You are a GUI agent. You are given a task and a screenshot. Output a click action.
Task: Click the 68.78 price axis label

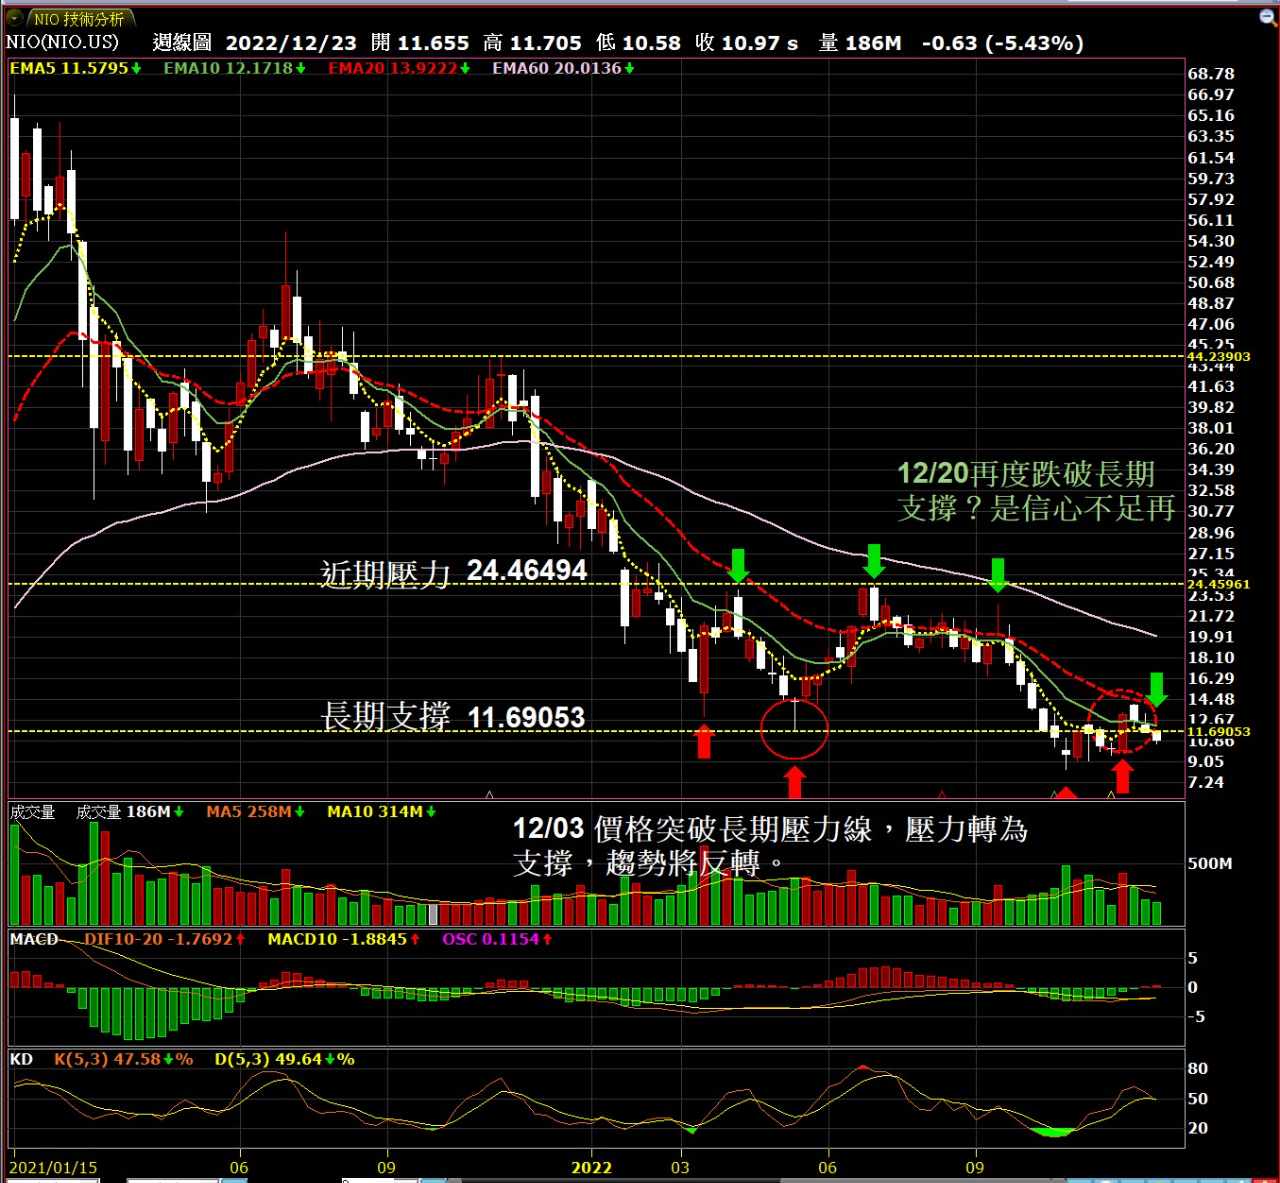[x=1211, y=74]
